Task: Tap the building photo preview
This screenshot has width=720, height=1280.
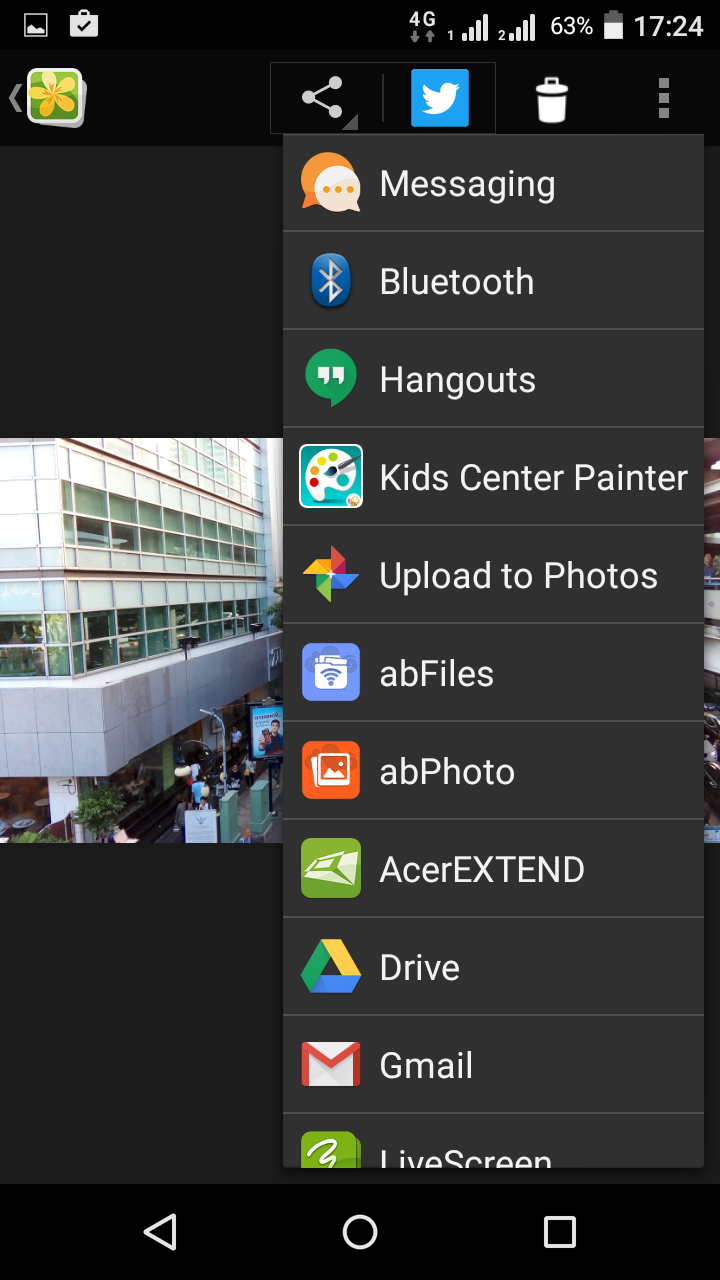Action: point(140,640)
